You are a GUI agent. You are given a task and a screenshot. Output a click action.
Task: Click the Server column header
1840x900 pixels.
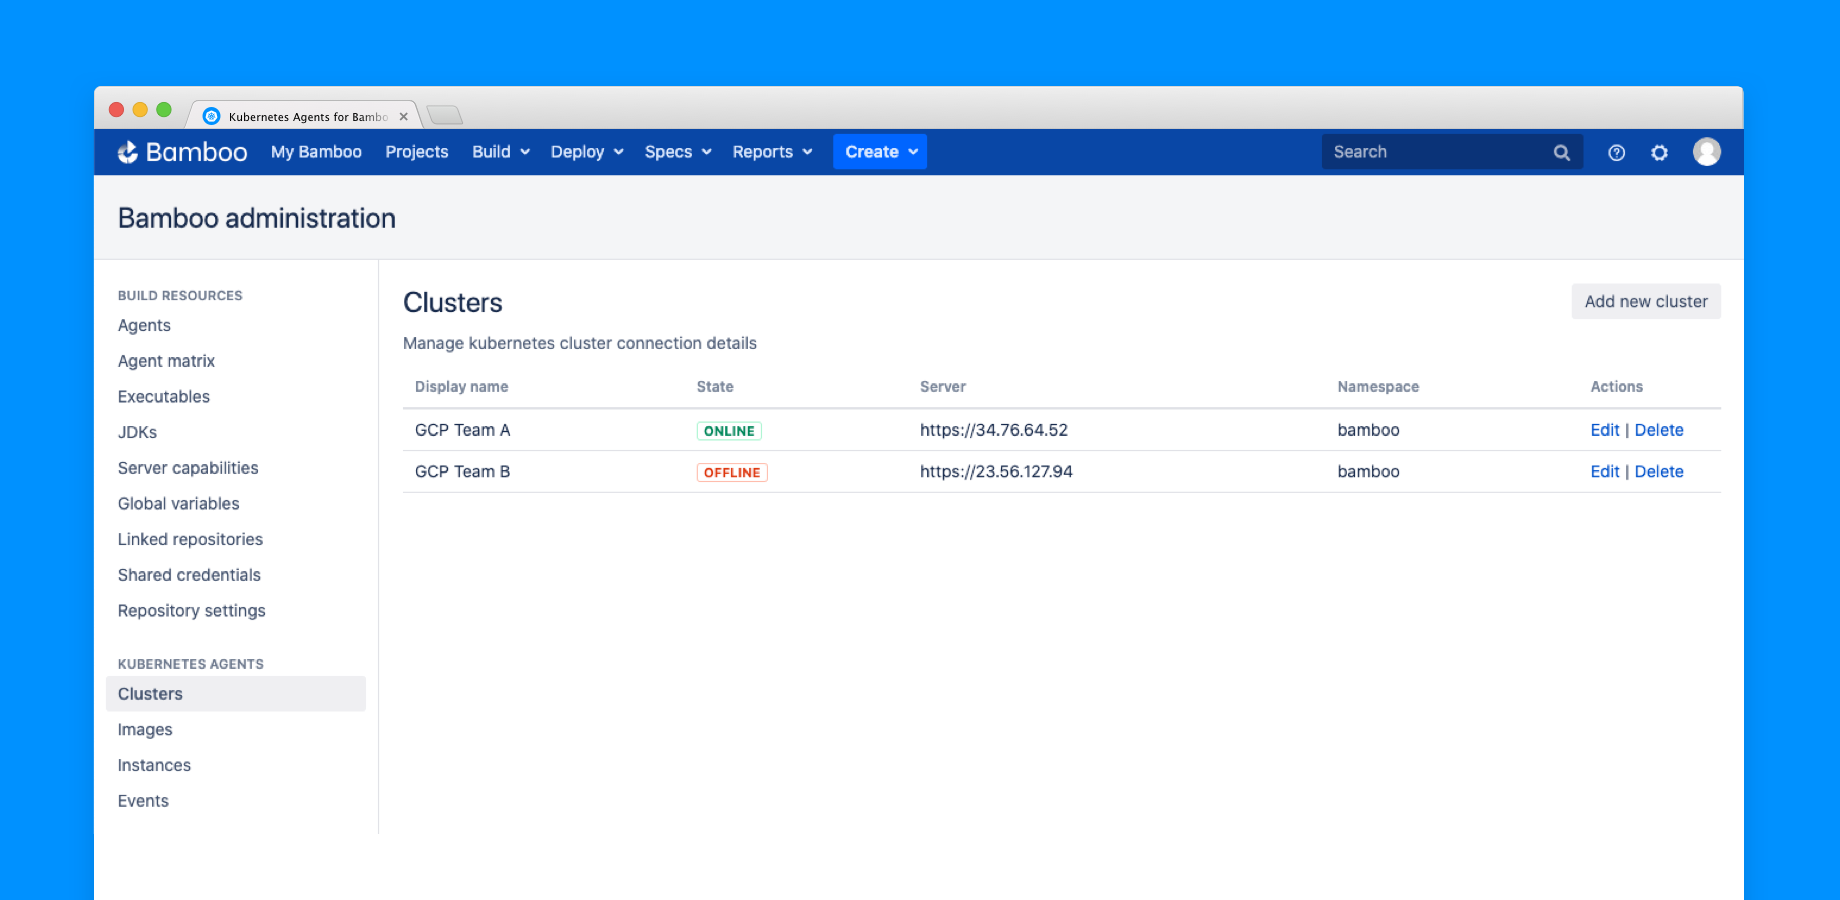[x=942, y=387]
